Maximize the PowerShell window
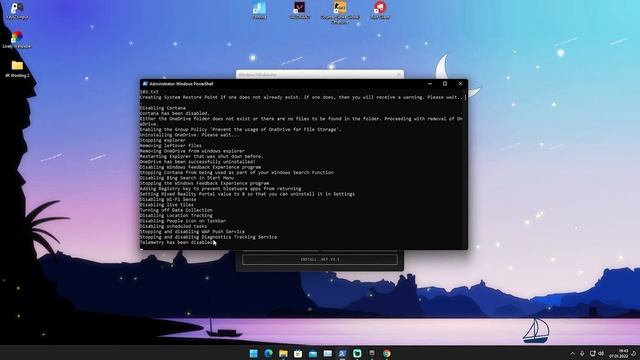Screen dimensions: 640x360 445,84
